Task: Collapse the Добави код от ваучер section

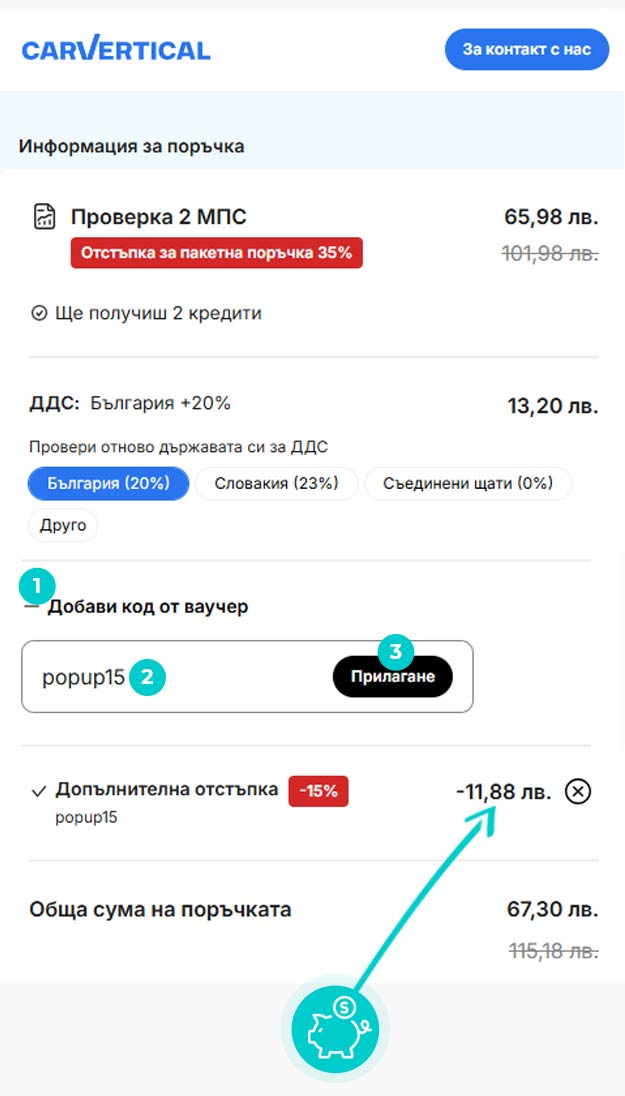Action: click(x=148, y=607)
